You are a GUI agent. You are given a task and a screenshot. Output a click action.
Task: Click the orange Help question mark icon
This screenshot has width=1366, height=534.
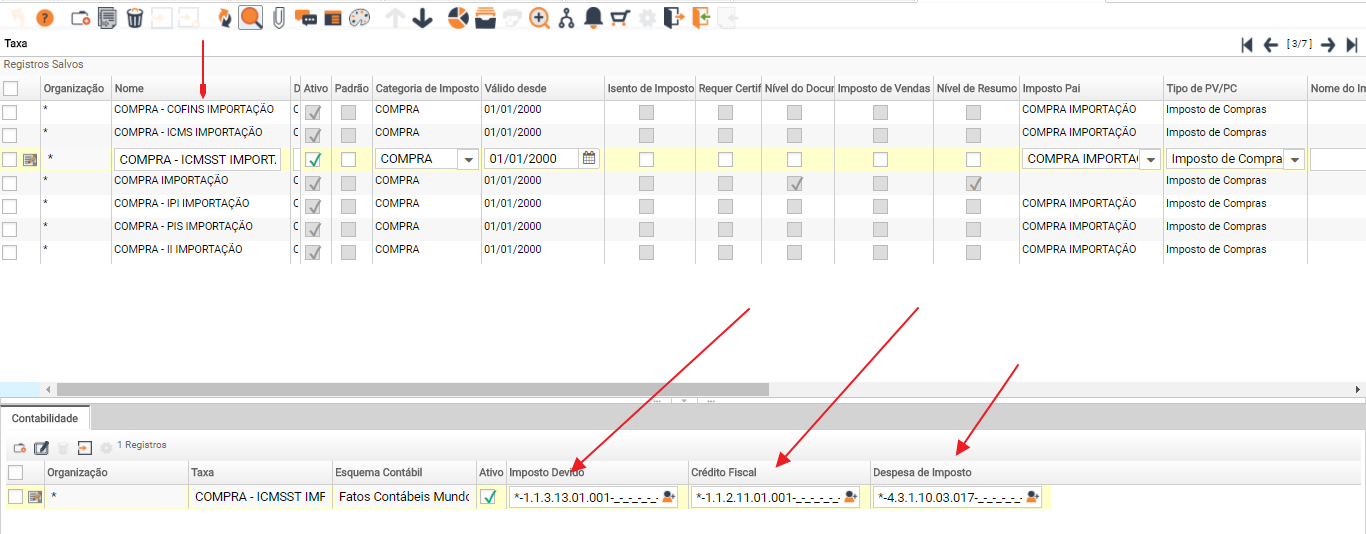coord(45,18)
